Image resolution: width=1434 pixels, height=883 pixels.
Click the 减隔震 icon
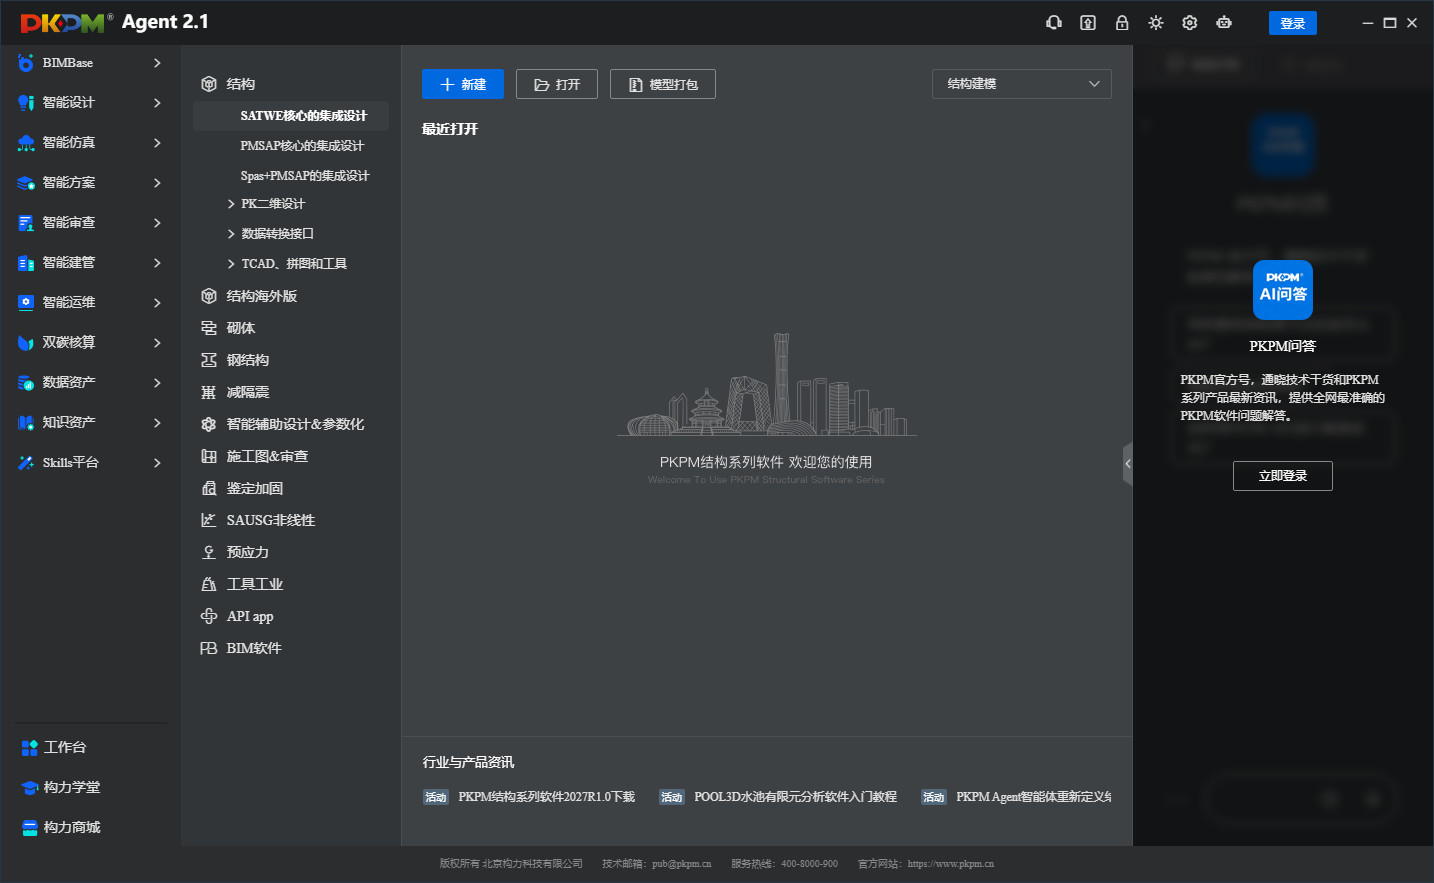pos(209,392)
